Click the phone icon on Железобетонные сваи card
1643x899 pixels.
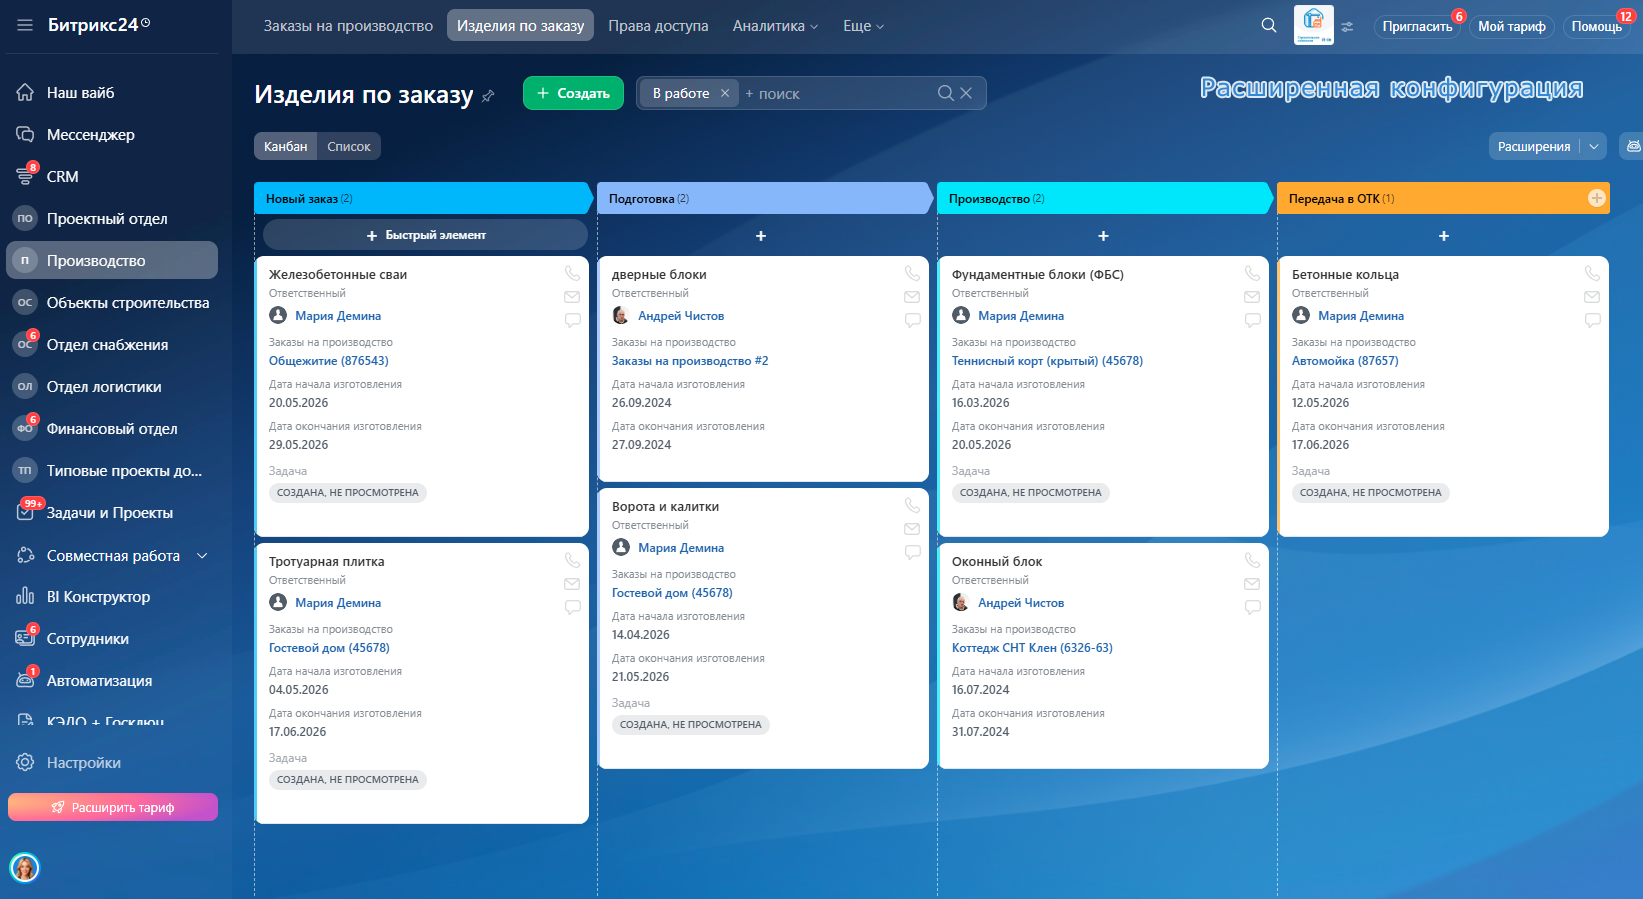pyautogui.click(x=572, y=273)
